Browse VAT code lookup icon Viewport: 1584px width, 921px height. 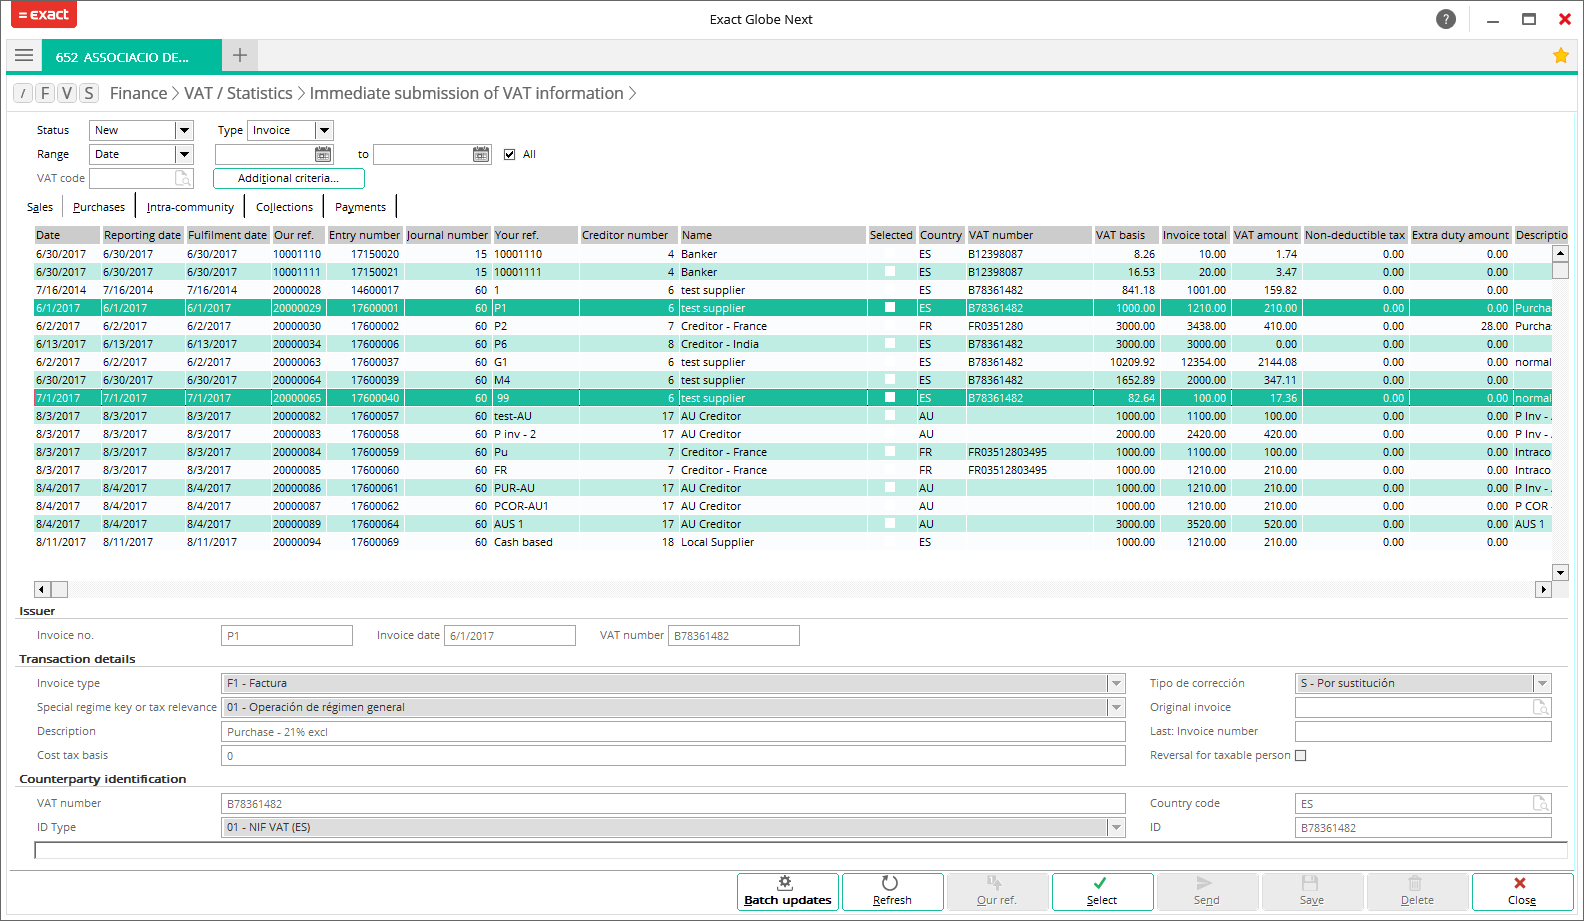tap(183, 178)
